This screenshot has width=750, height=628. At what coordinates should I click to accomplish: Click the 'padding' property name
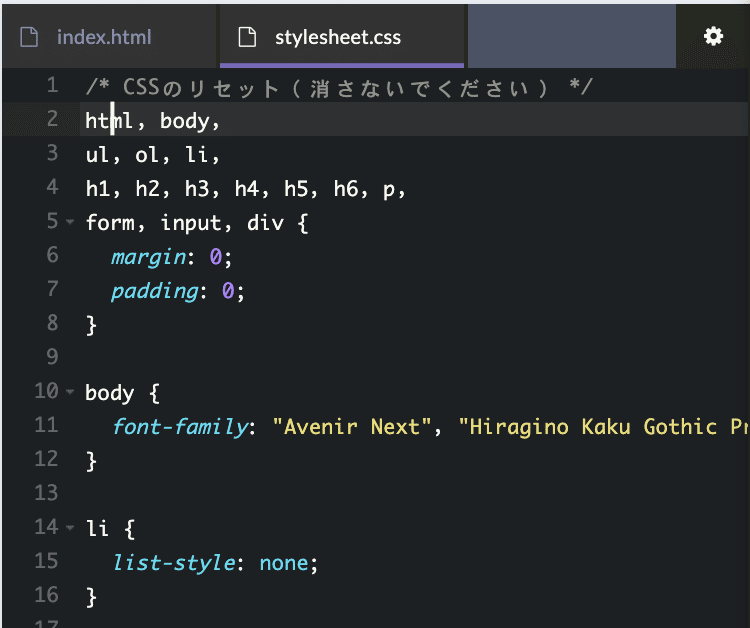tap(154, 292)
